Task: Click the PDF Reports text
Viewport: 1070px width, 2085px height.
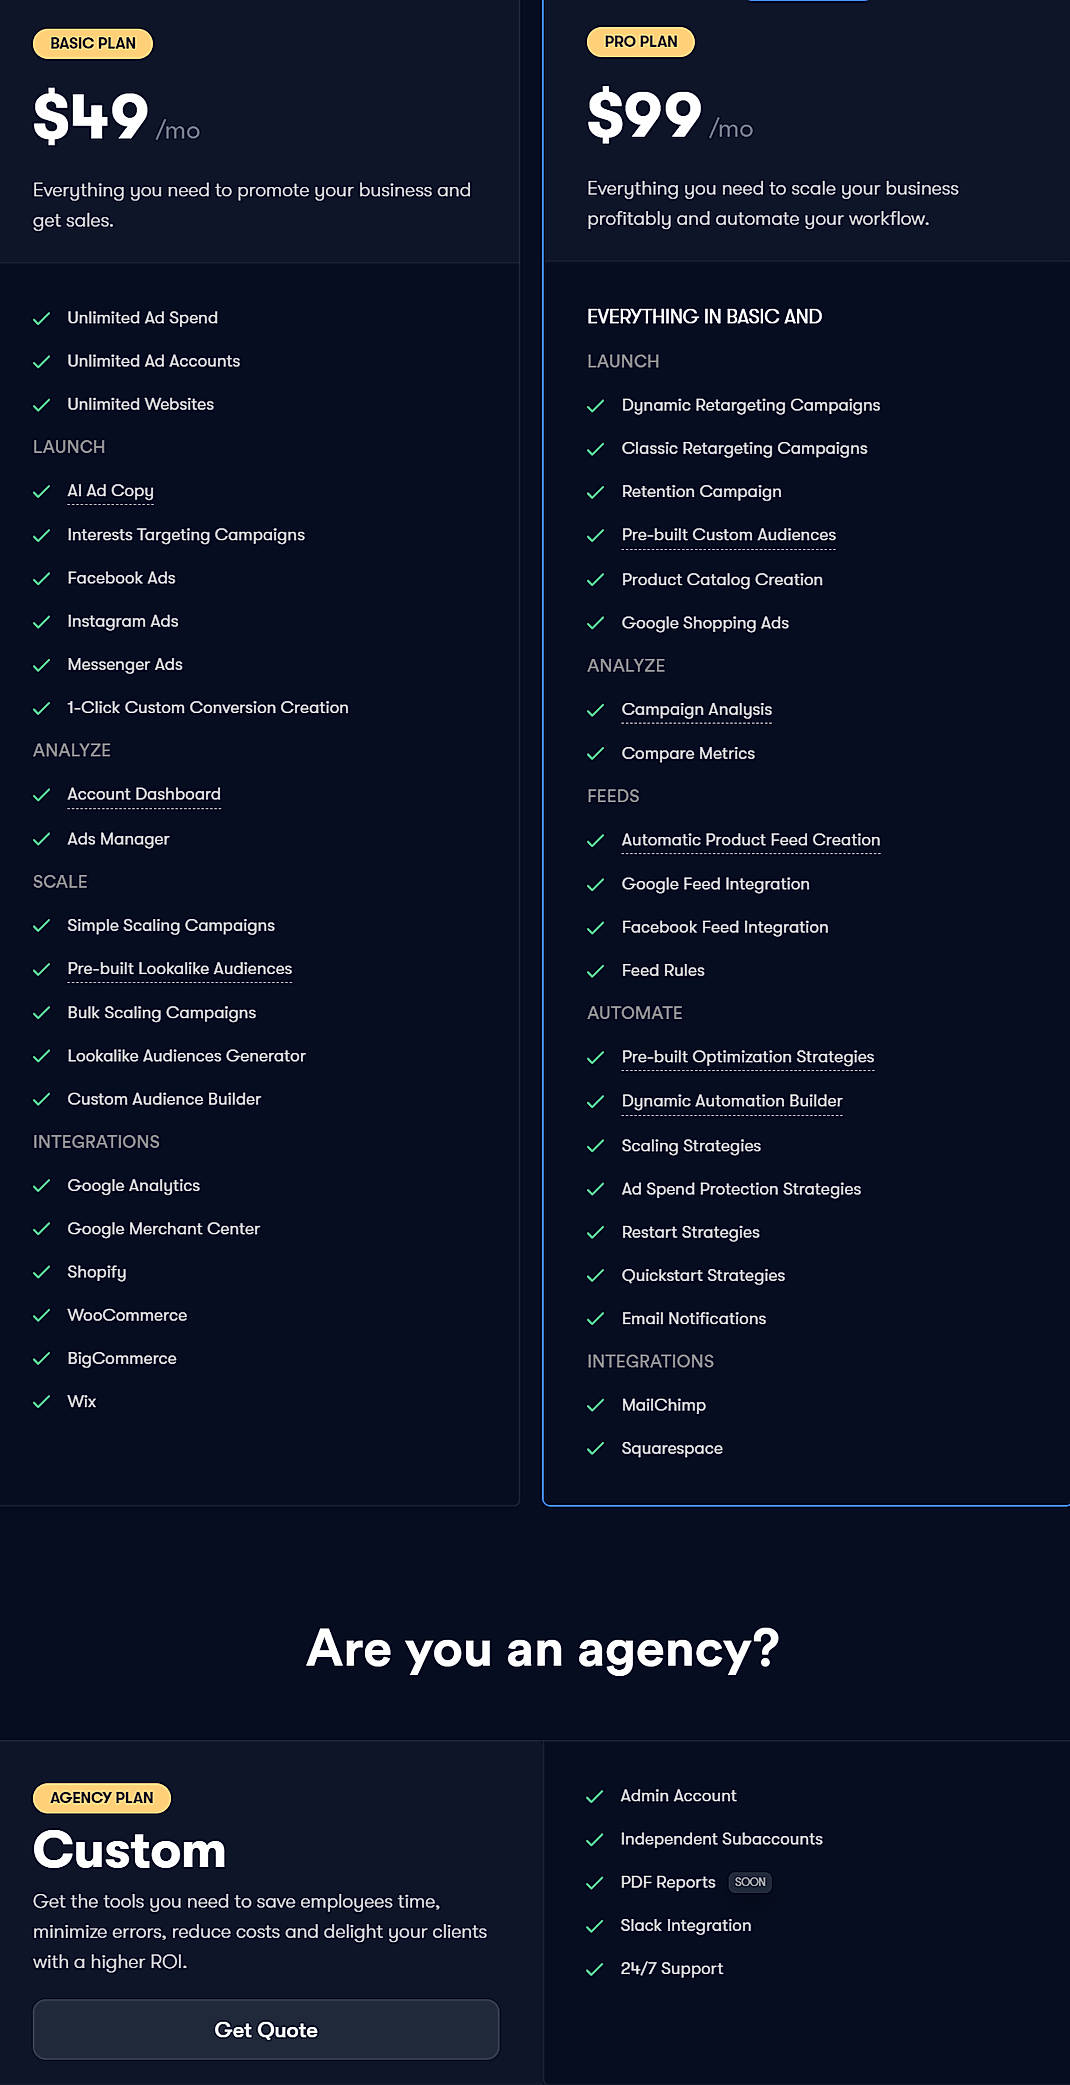Action: [x=668, y=1882]
